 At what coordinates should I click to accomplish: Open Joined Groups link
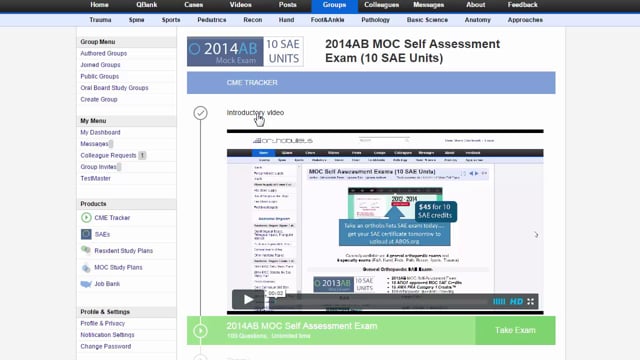[100, 65]
